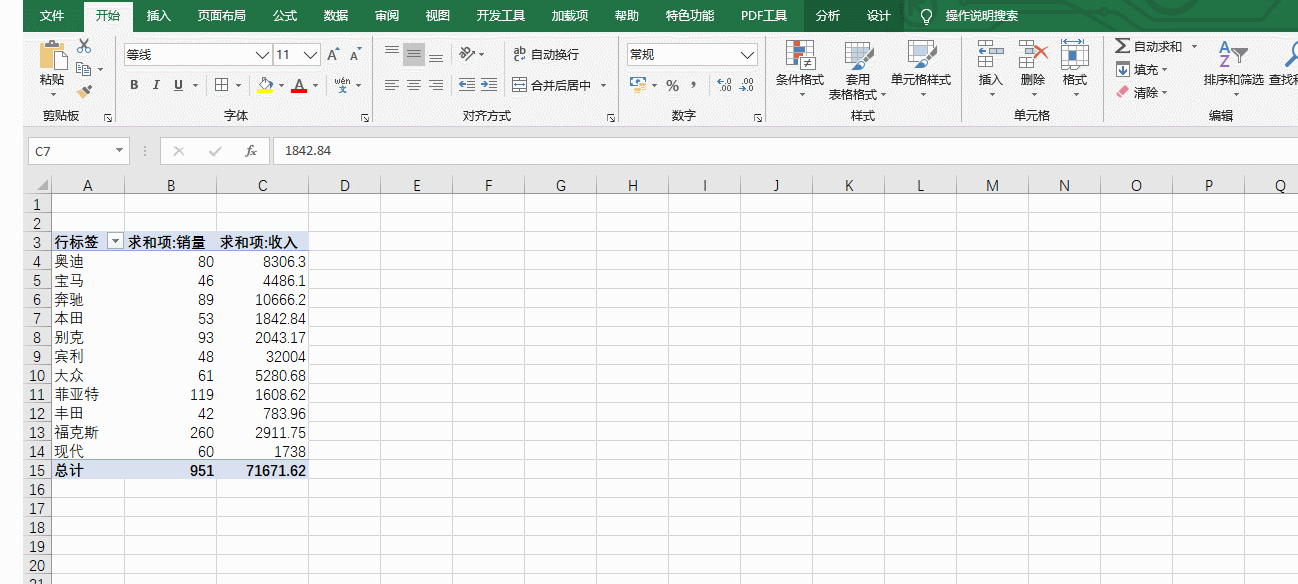Select the 福克斯 row label cell

coord(88,432)
